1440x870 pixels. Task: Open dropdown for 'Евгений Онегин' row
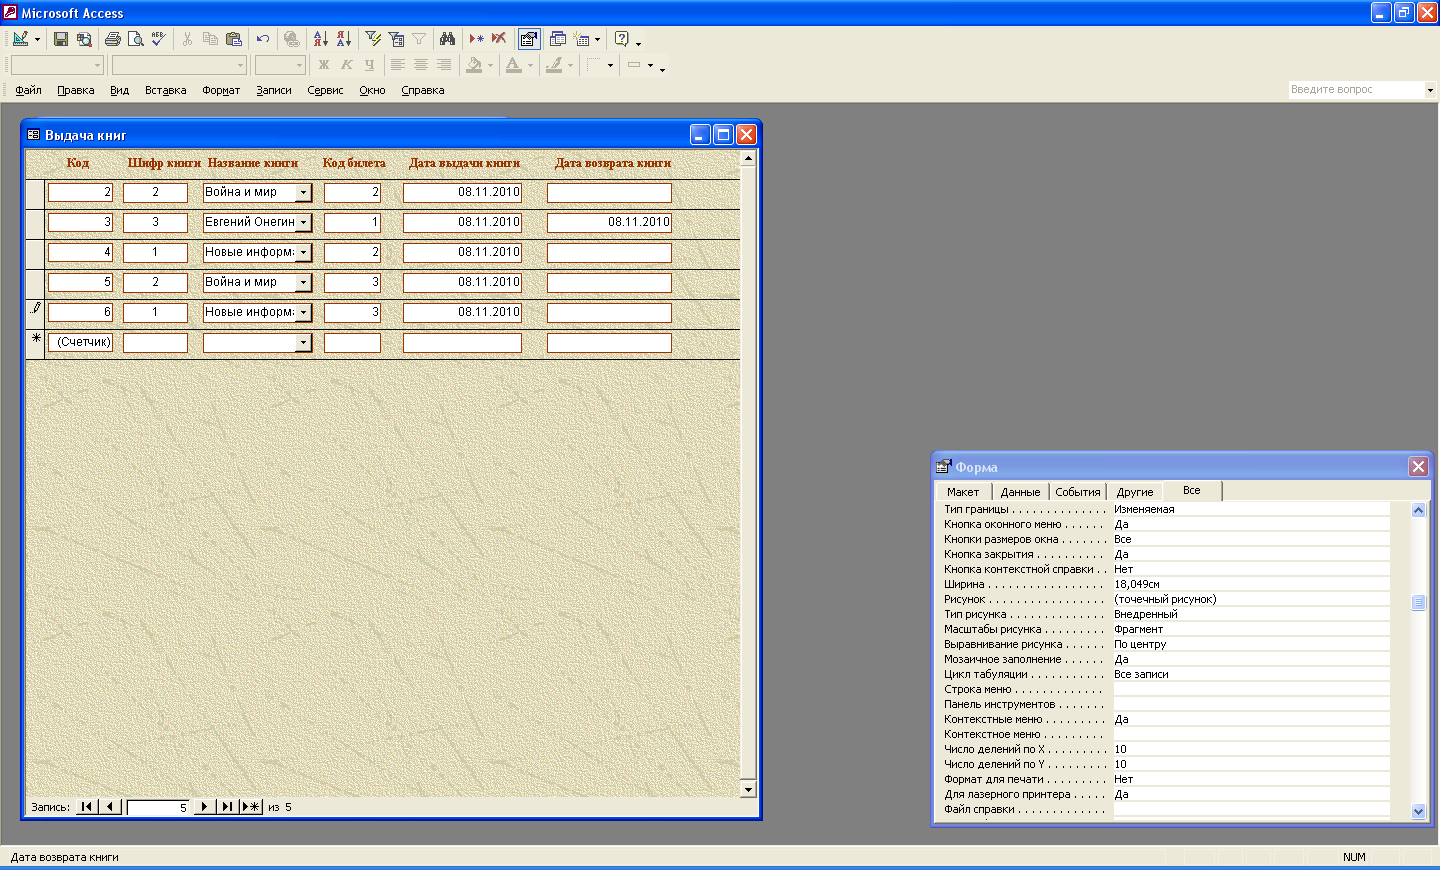304,223
